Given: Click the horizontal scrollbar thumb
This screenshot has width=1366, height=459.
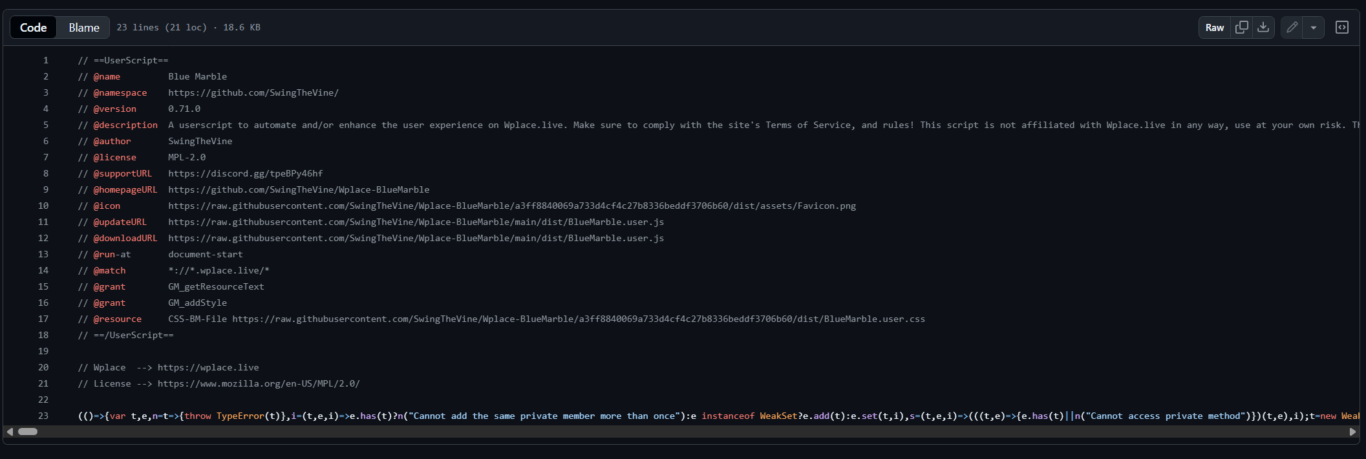Looking at the screenshot, I should [27, 431].
